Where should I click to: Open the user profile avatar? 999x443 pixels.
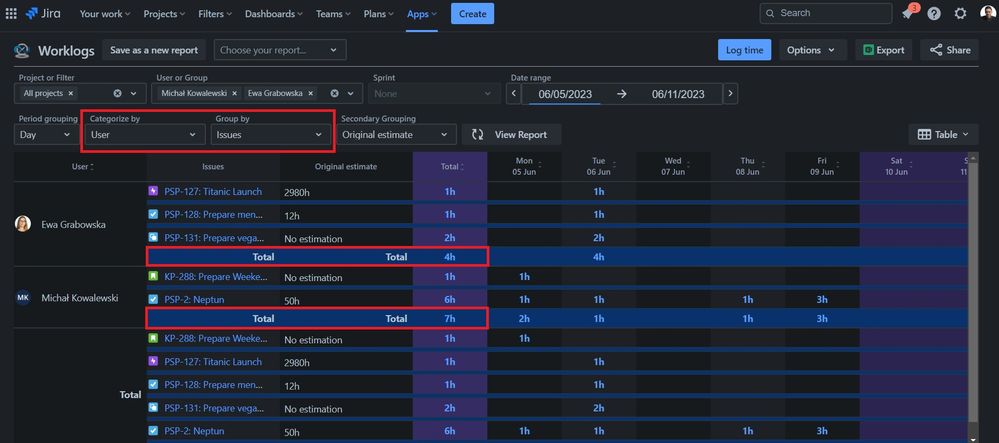coord(988,13)
